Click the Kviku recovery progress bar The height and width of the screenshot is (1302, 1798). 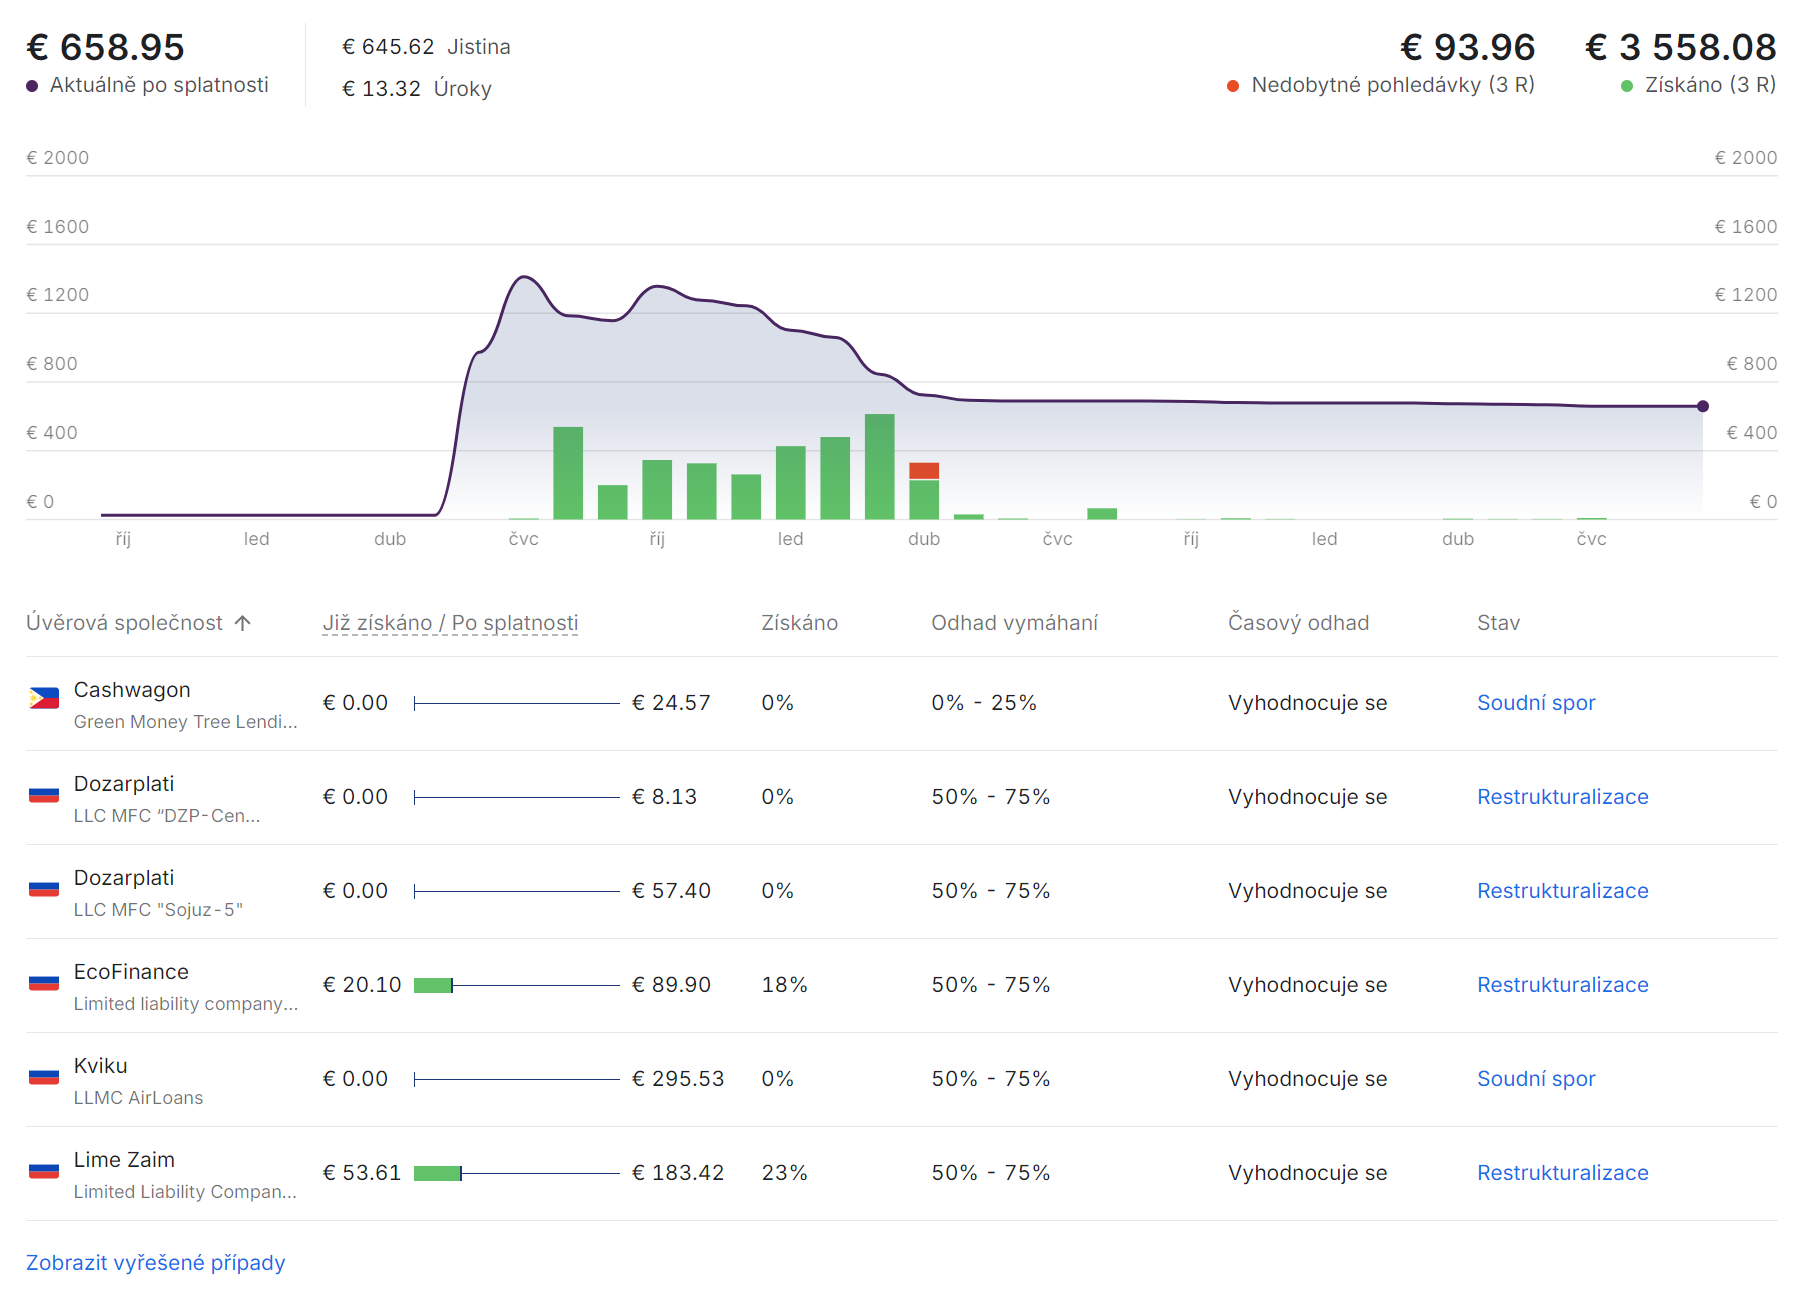pyautogui.click(x=517, y=1079)
